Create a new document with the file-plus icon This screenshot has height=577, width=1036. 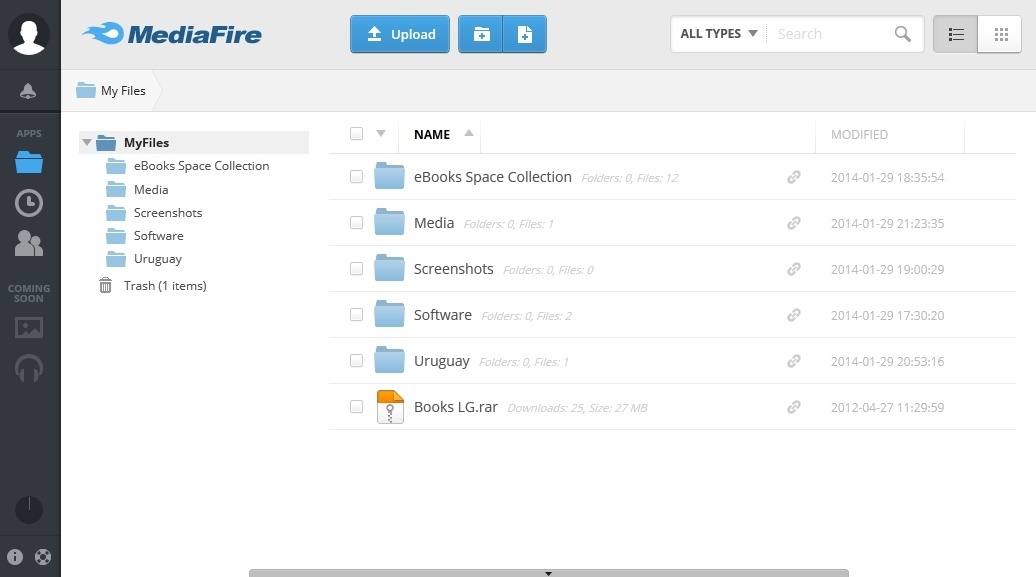click(x=524, y=33)
